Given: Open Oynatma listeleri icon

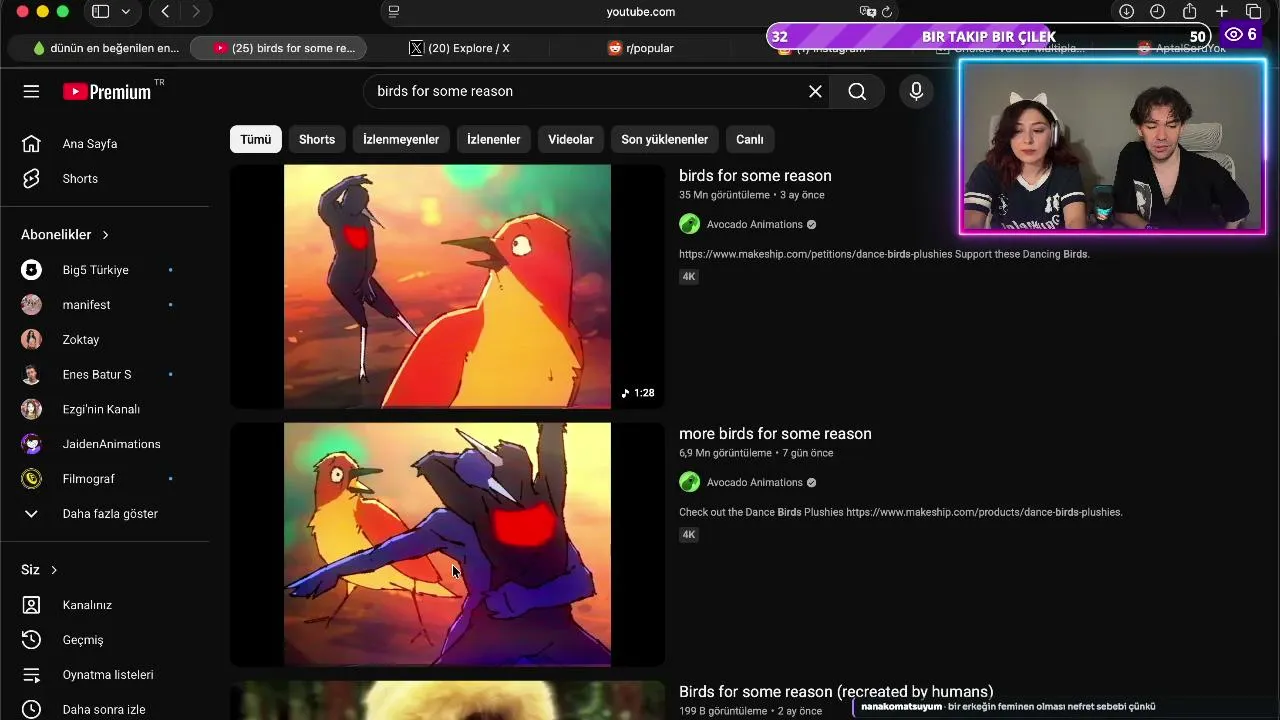Looking at the screenshot, I should [31, 675].
